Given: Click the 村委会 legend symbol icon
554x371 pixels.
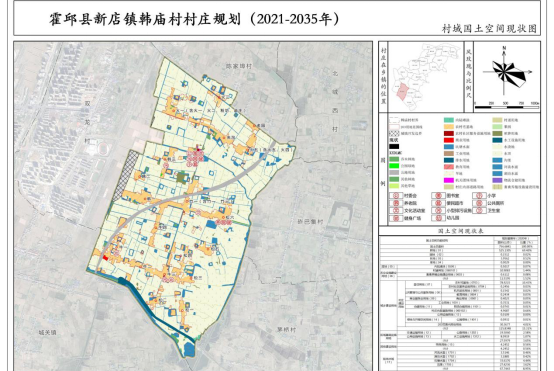Looking at the screenshot, I should point(396,196).
